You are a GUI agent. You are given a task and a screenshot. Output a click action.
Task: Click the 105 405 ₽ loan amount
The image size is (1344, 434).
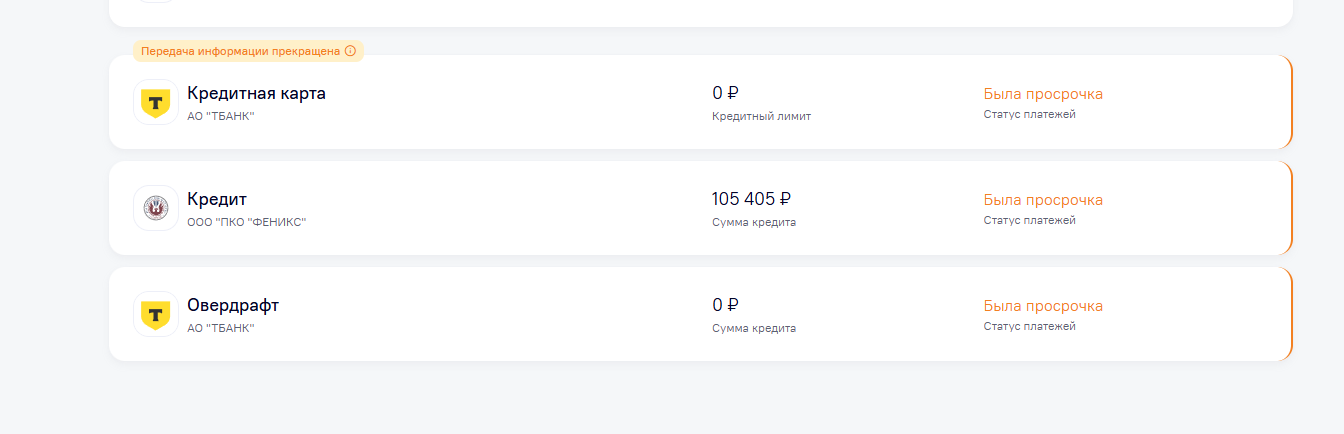751,199
